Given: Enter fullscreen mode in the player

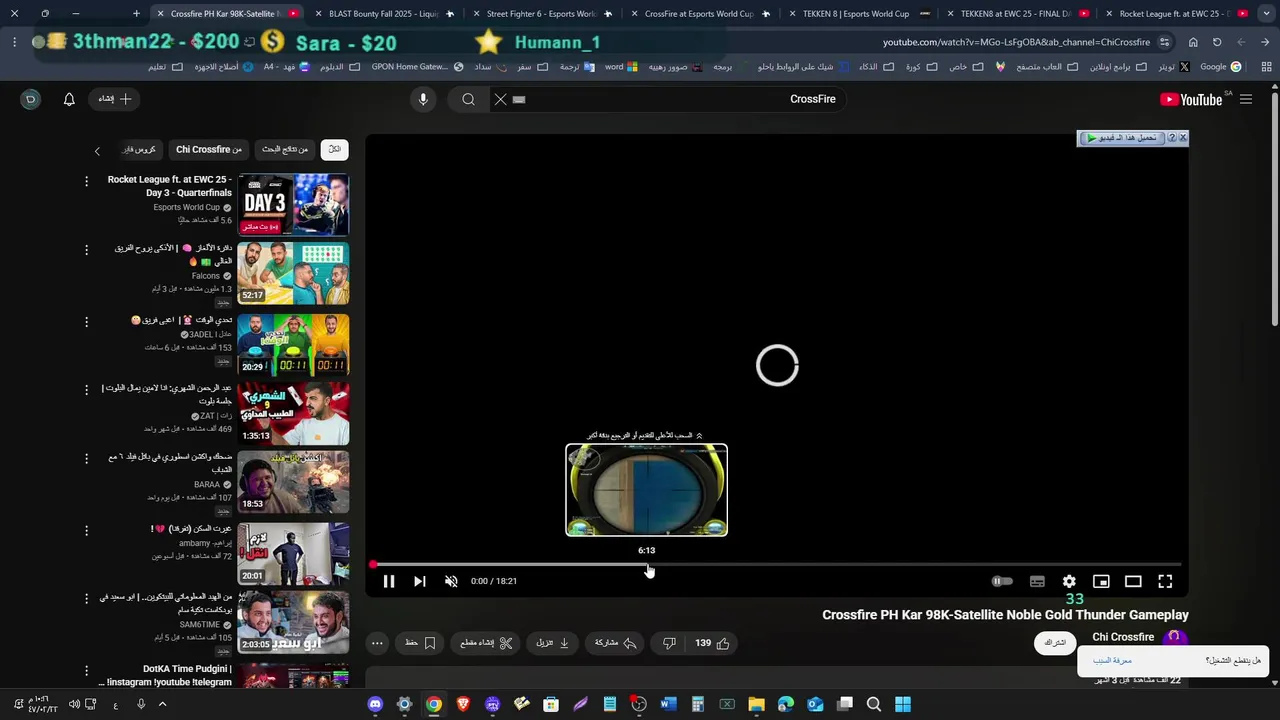Looking at the screenshot, I should pyautogui.click(x=1165, y=581).
